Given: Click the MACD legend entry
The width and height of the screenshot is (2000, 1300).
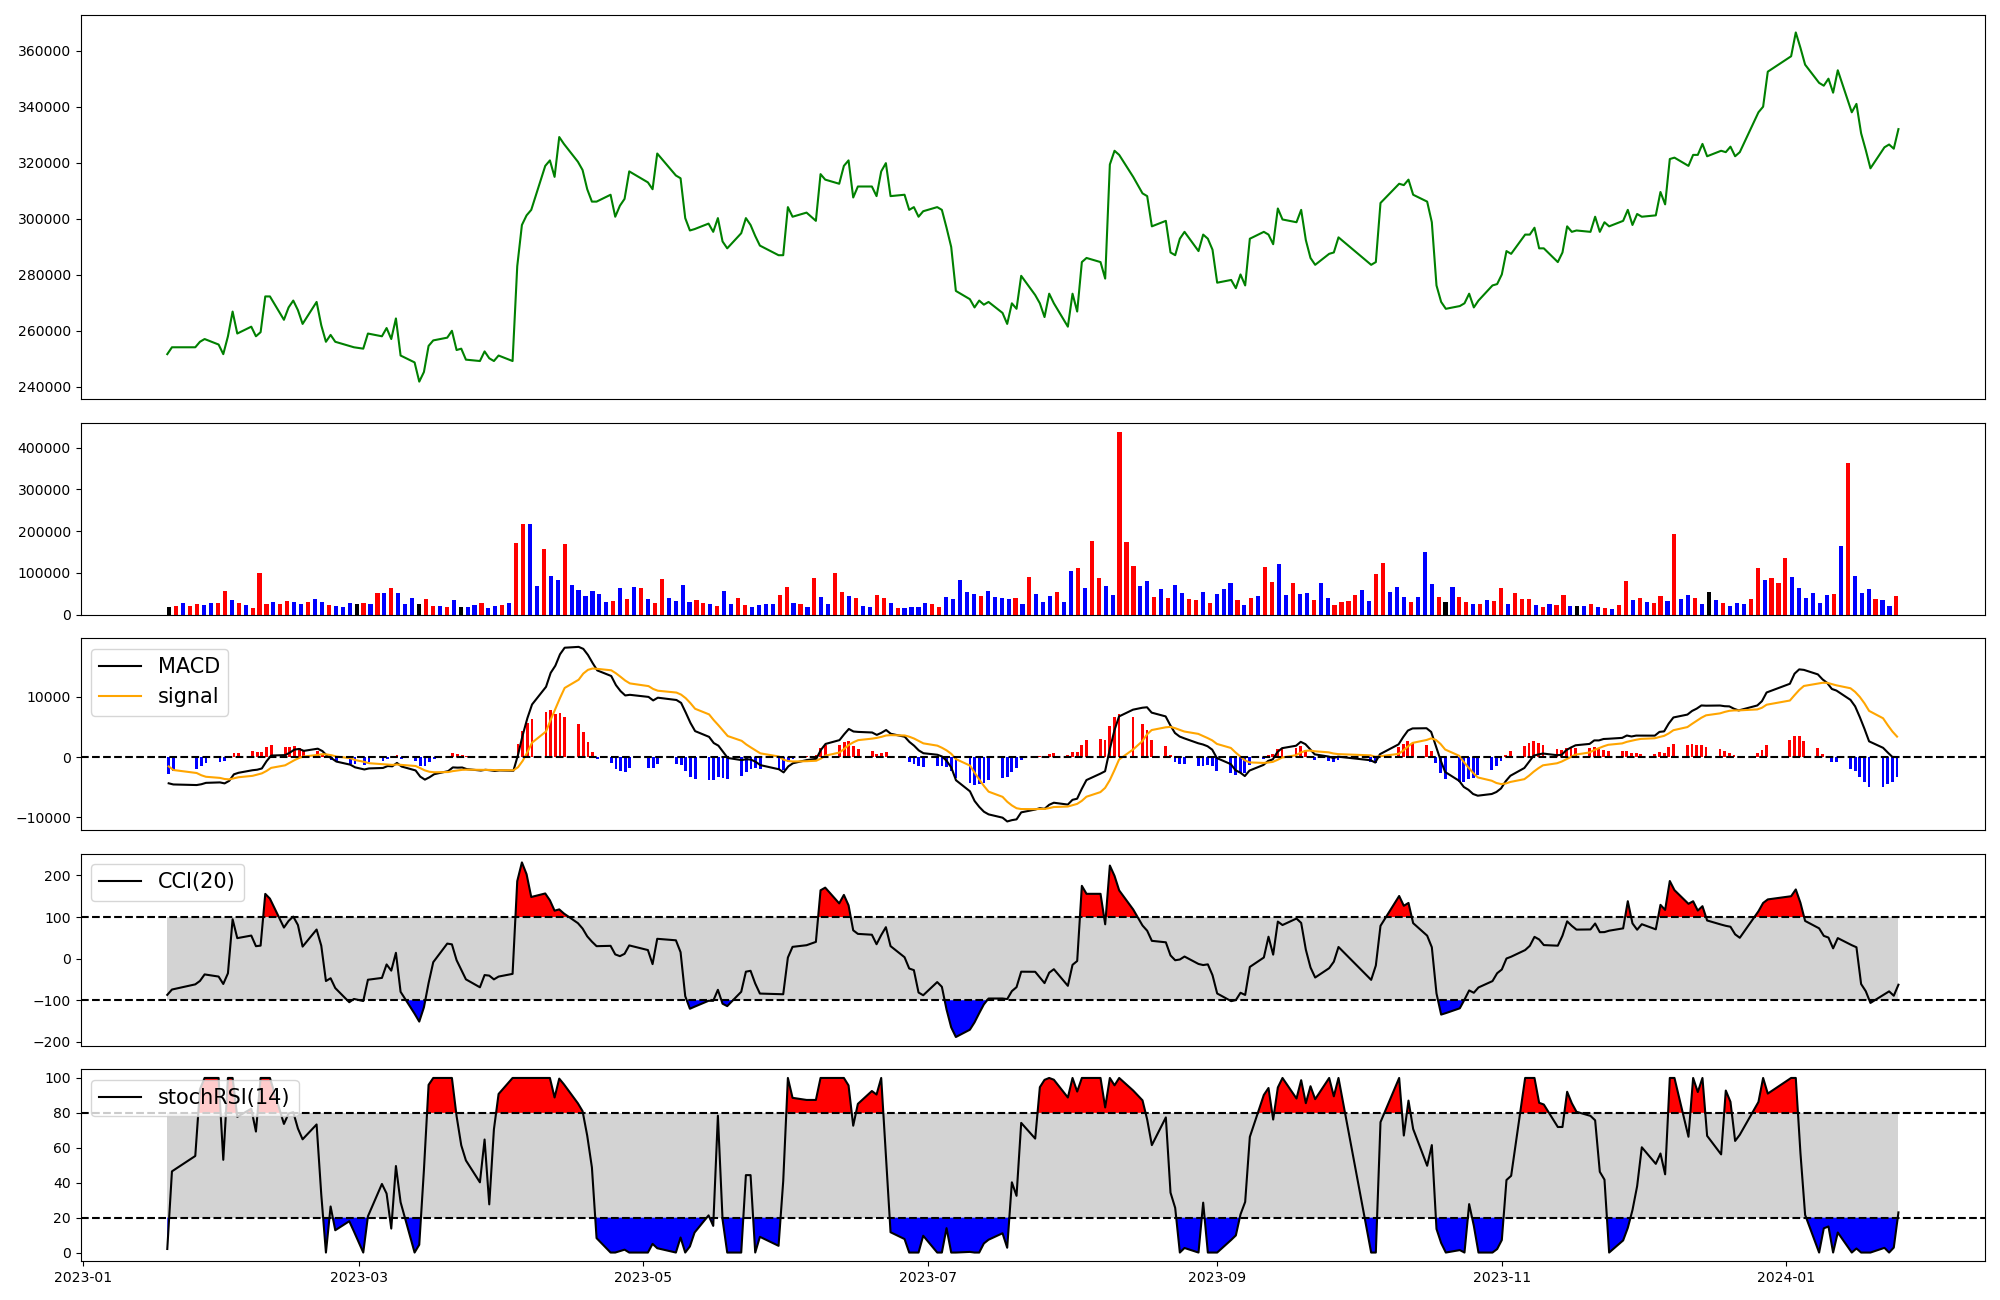Looking at the screenshot, I should click(188, 666).
